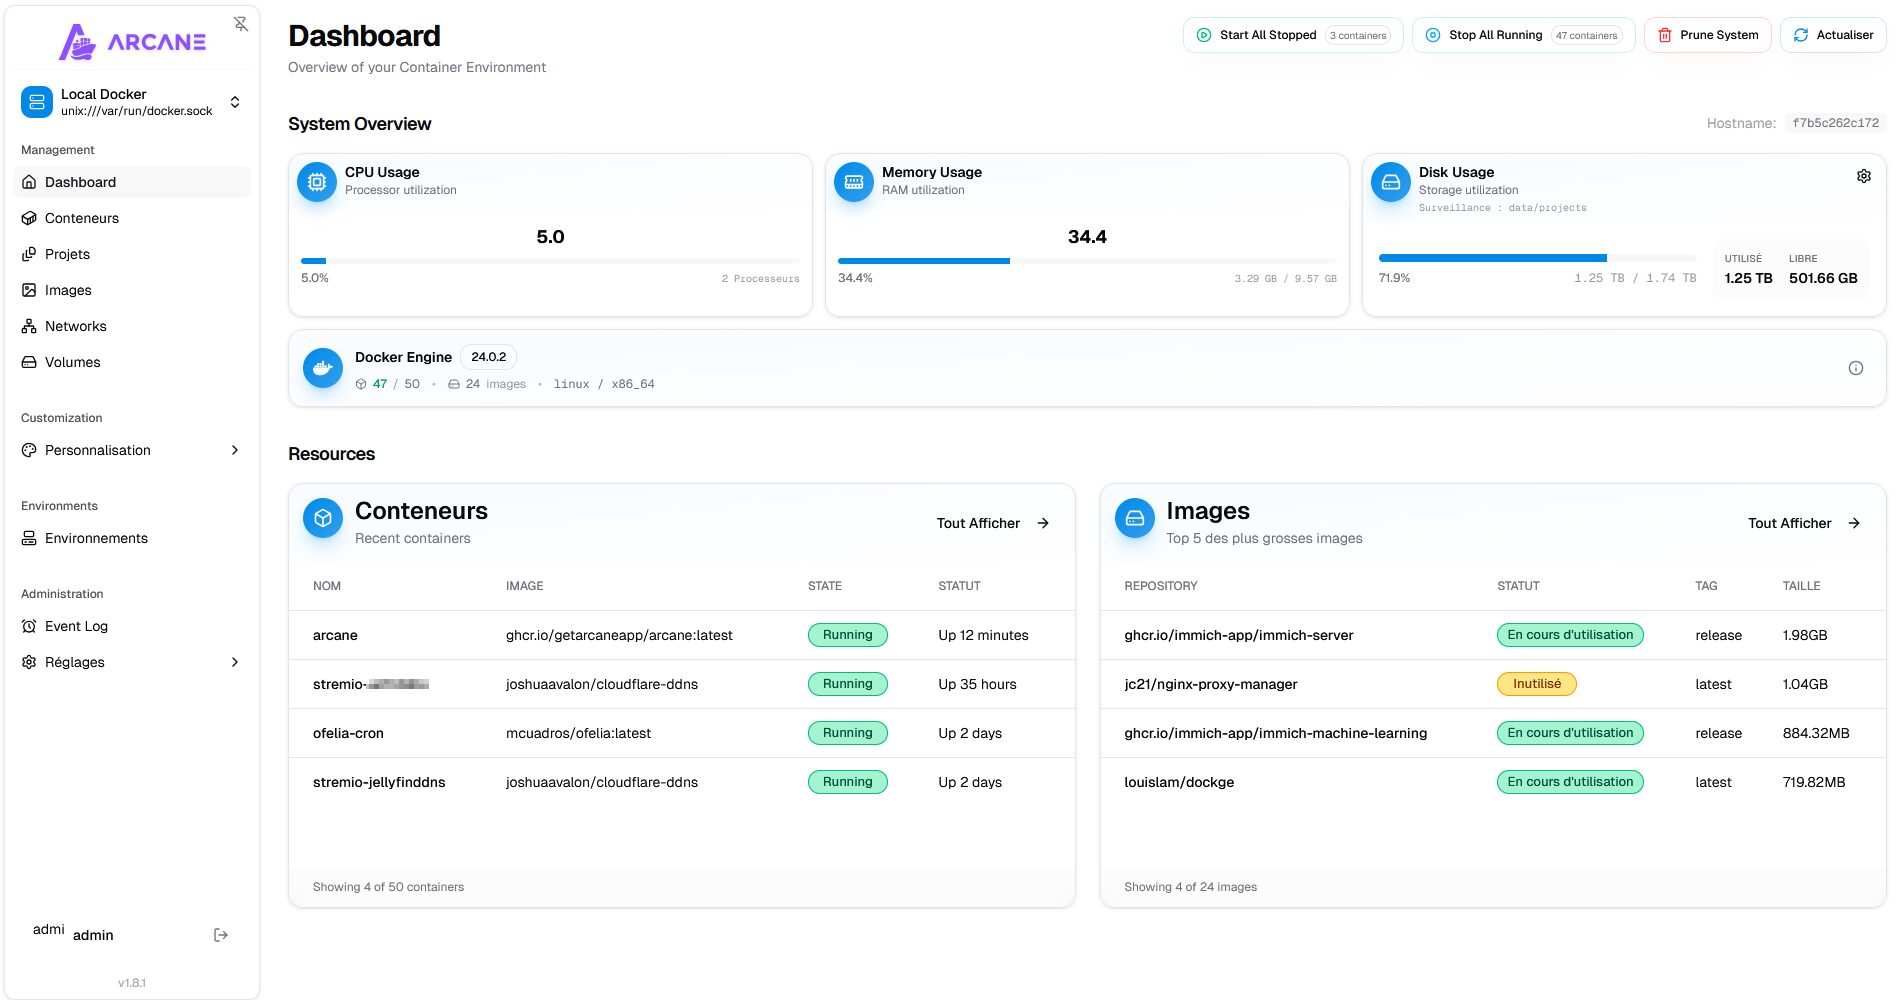The width and height of the screenshot is (1899, 1000).
Task: Open Local Docker environment switcher
Action: tap(132, 102)
